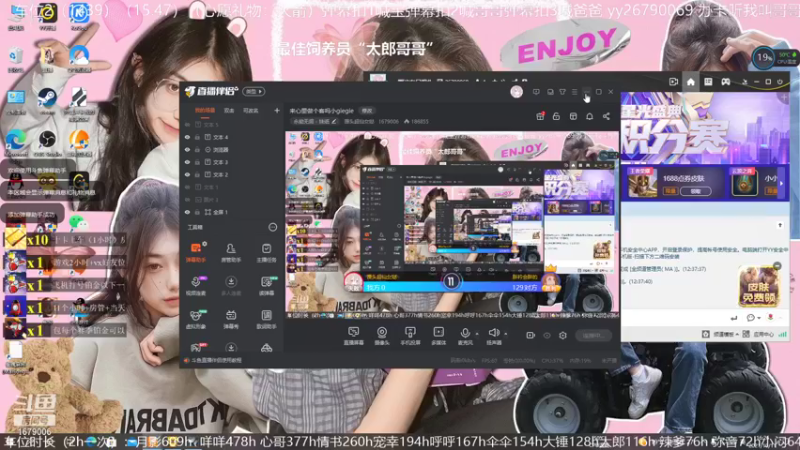This screenshot has height=450, width=800.
Task: Toggle the preview eye icon beside the settings gear
Action: (547, 335)
